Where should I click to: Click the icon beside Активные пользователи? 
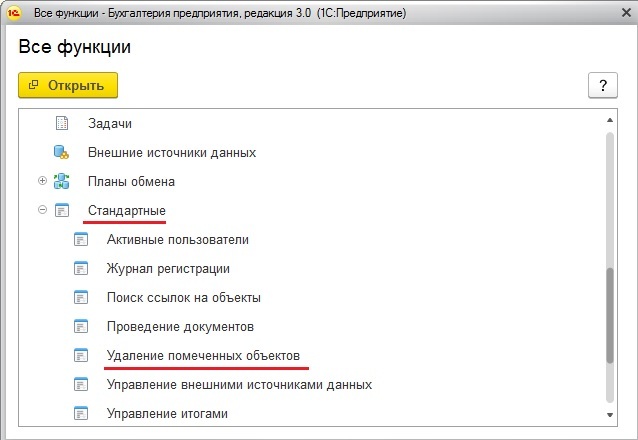click(81, 240)
